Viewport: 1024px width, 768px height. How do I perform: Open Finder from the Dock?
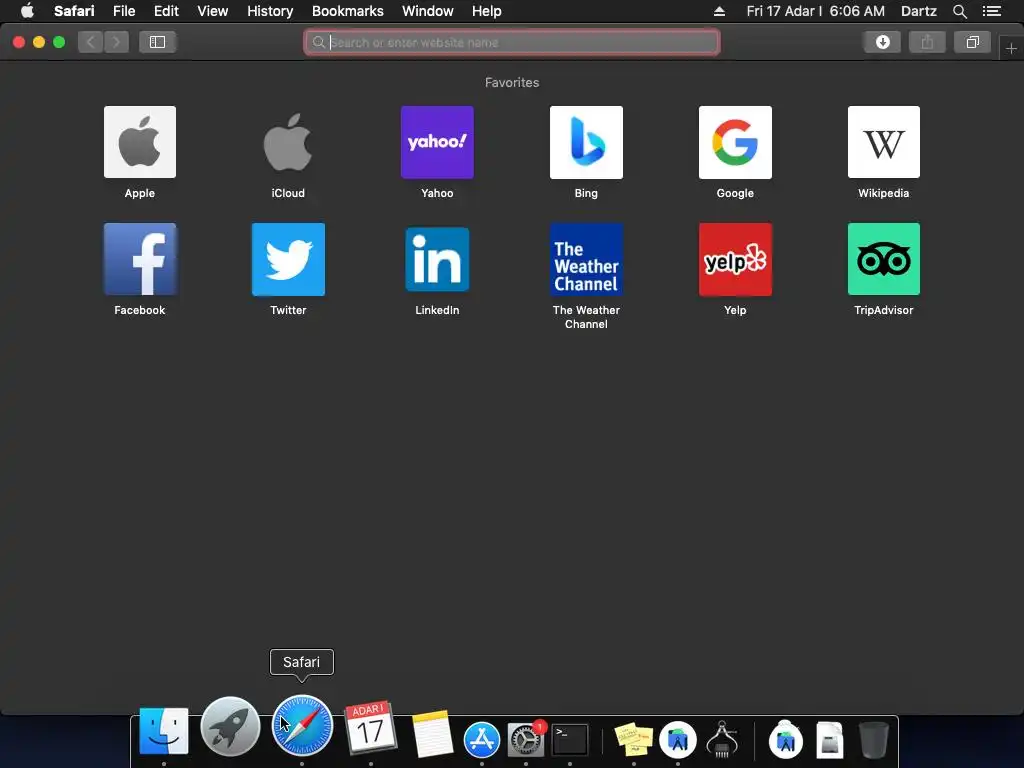[164, 731]
